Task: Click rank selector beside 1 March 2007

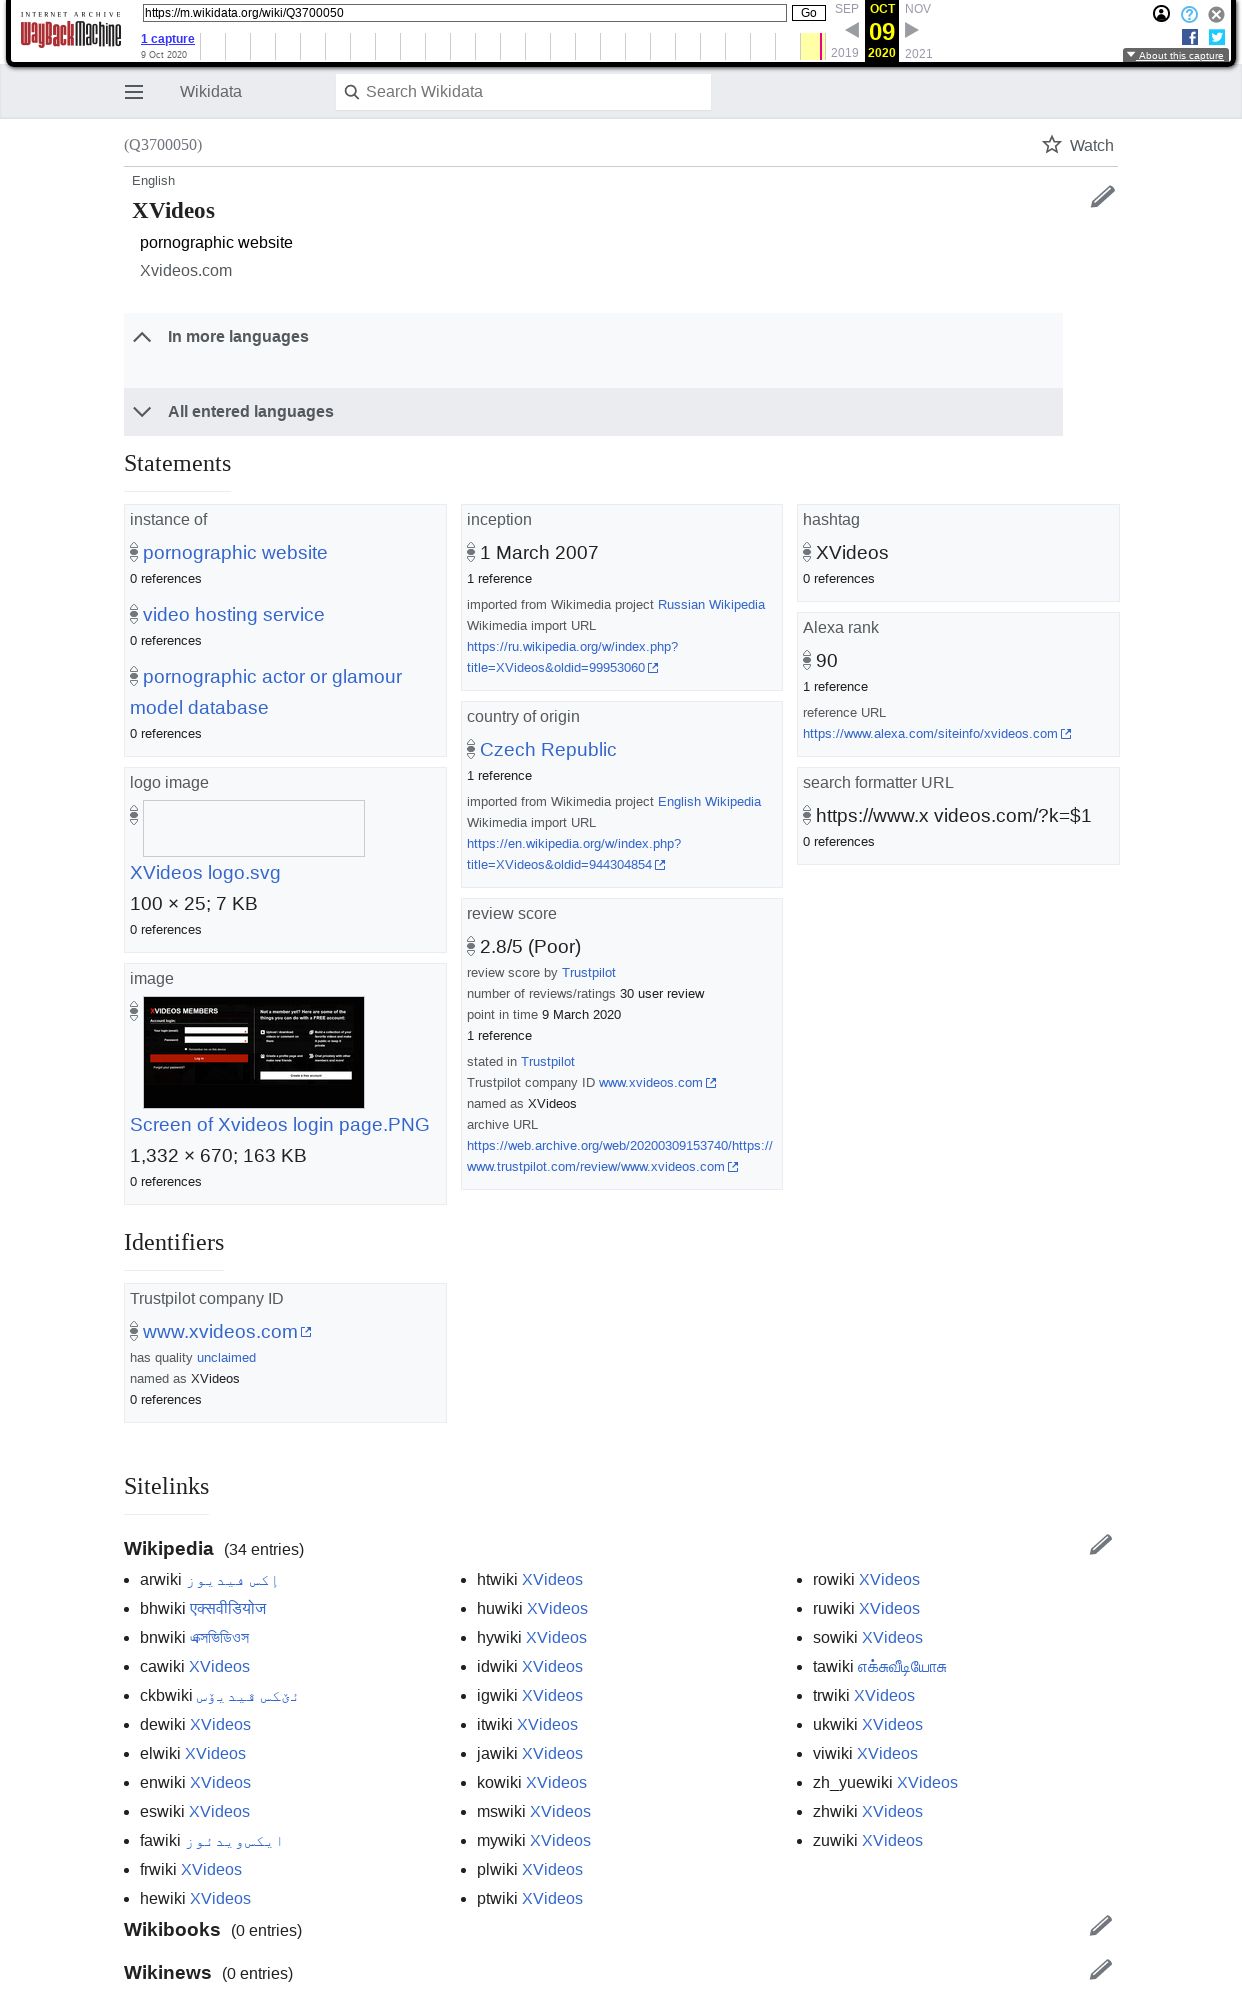Action: 471,552
